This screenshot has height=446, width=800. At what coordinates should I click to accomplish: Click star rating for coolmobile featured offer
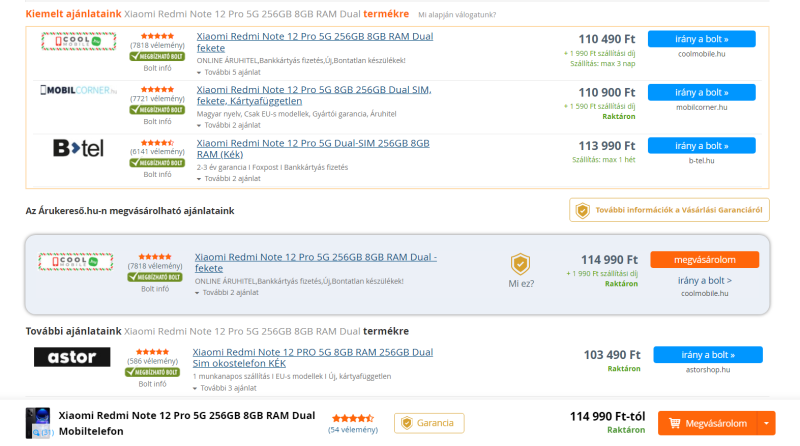coord(157,36)
